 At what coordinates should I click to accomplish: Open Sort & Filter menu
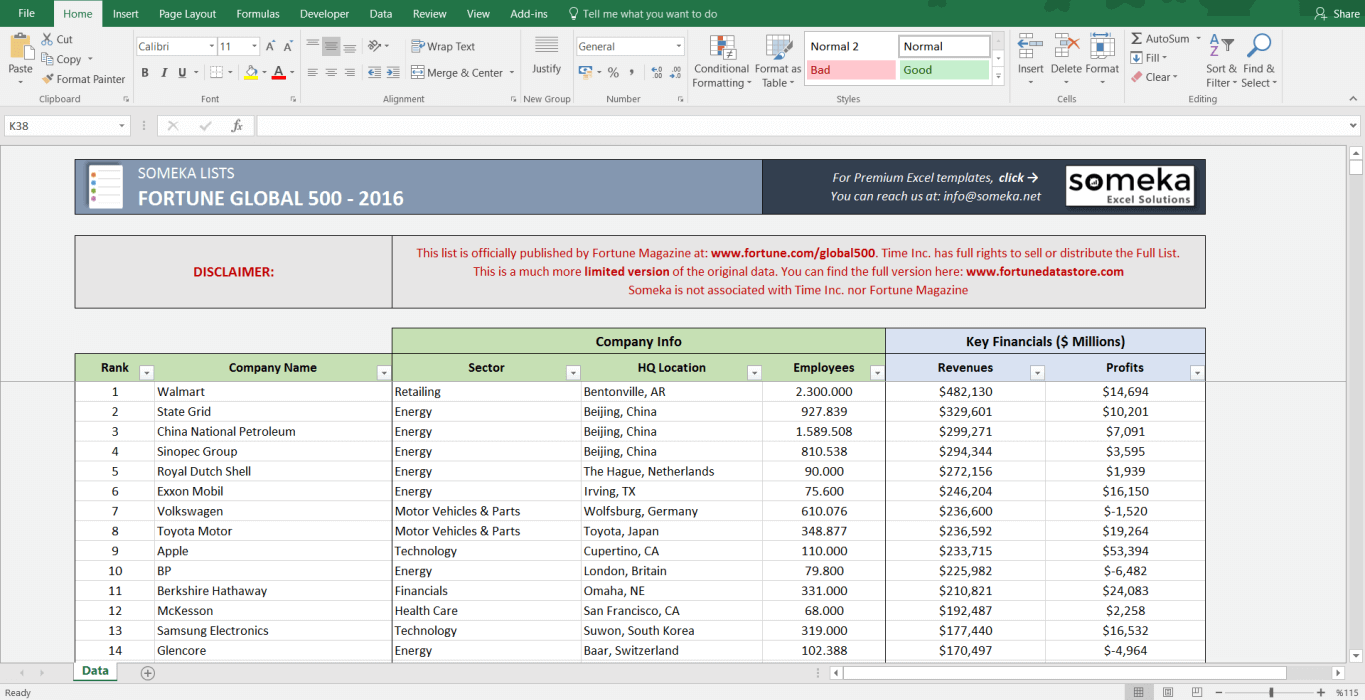click(x=1221, y=61)
